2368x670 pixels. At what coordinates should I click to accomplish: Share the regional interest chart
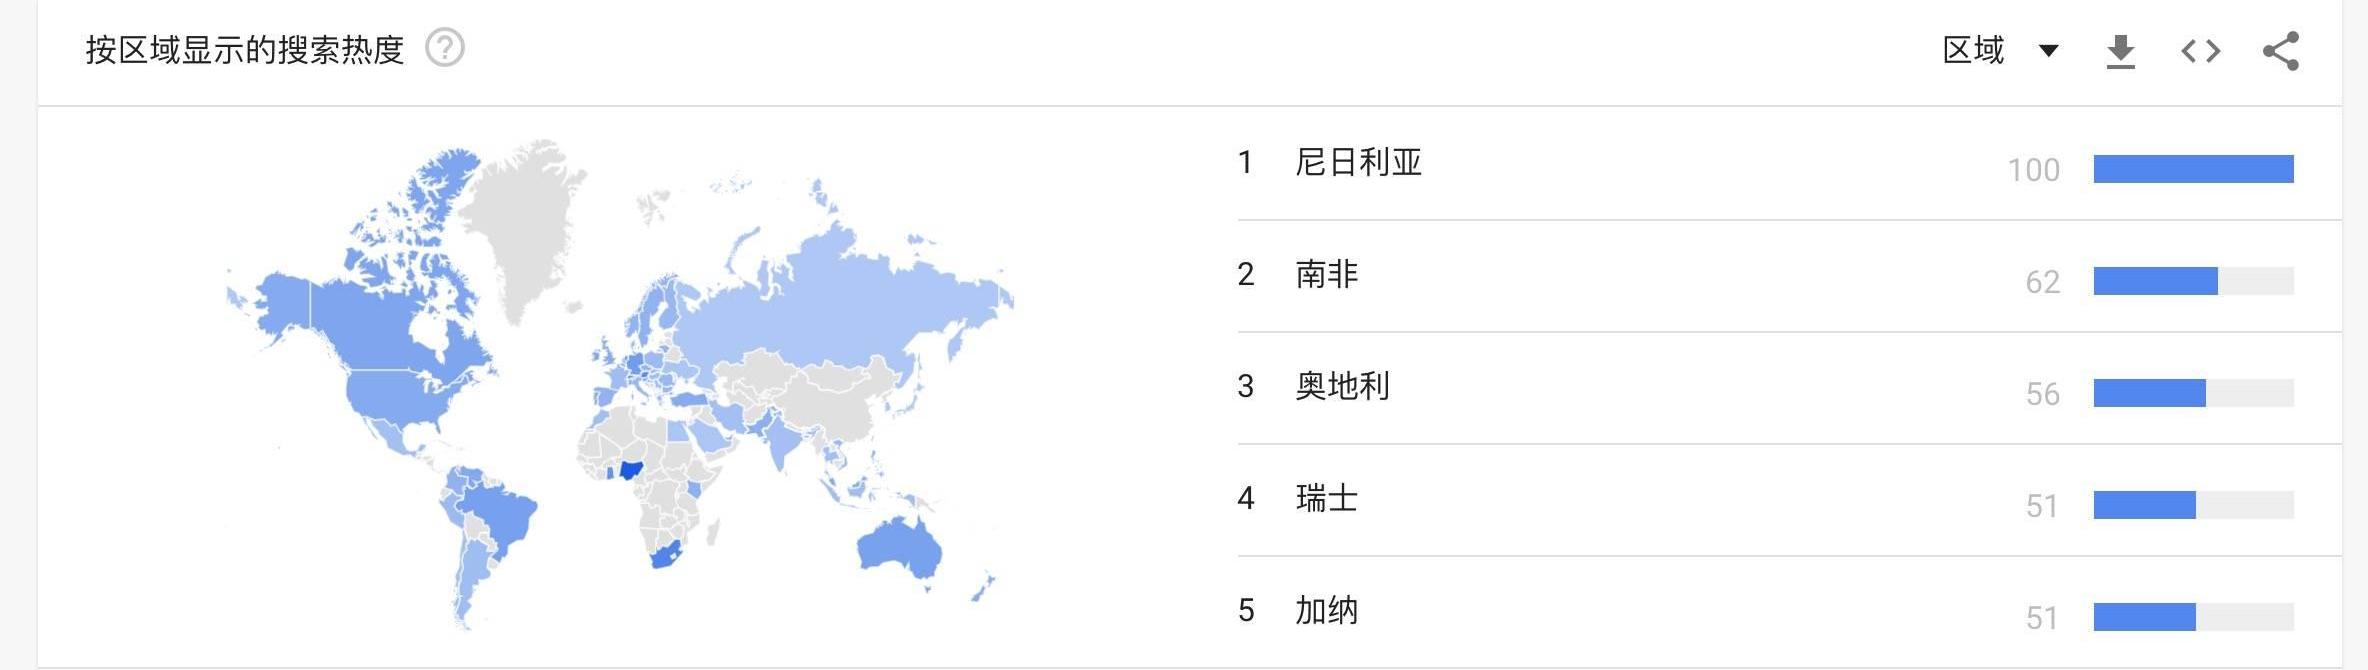[x=2281, y=51]
